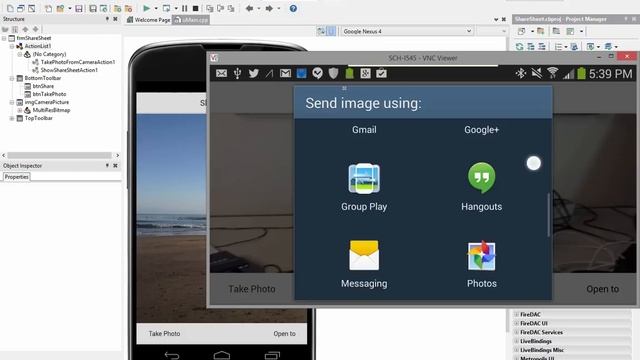The height and width of the screenshot is (360, 640).
Task: Go forward with the right arrow toolbar icon
Action: pos(269,8)
